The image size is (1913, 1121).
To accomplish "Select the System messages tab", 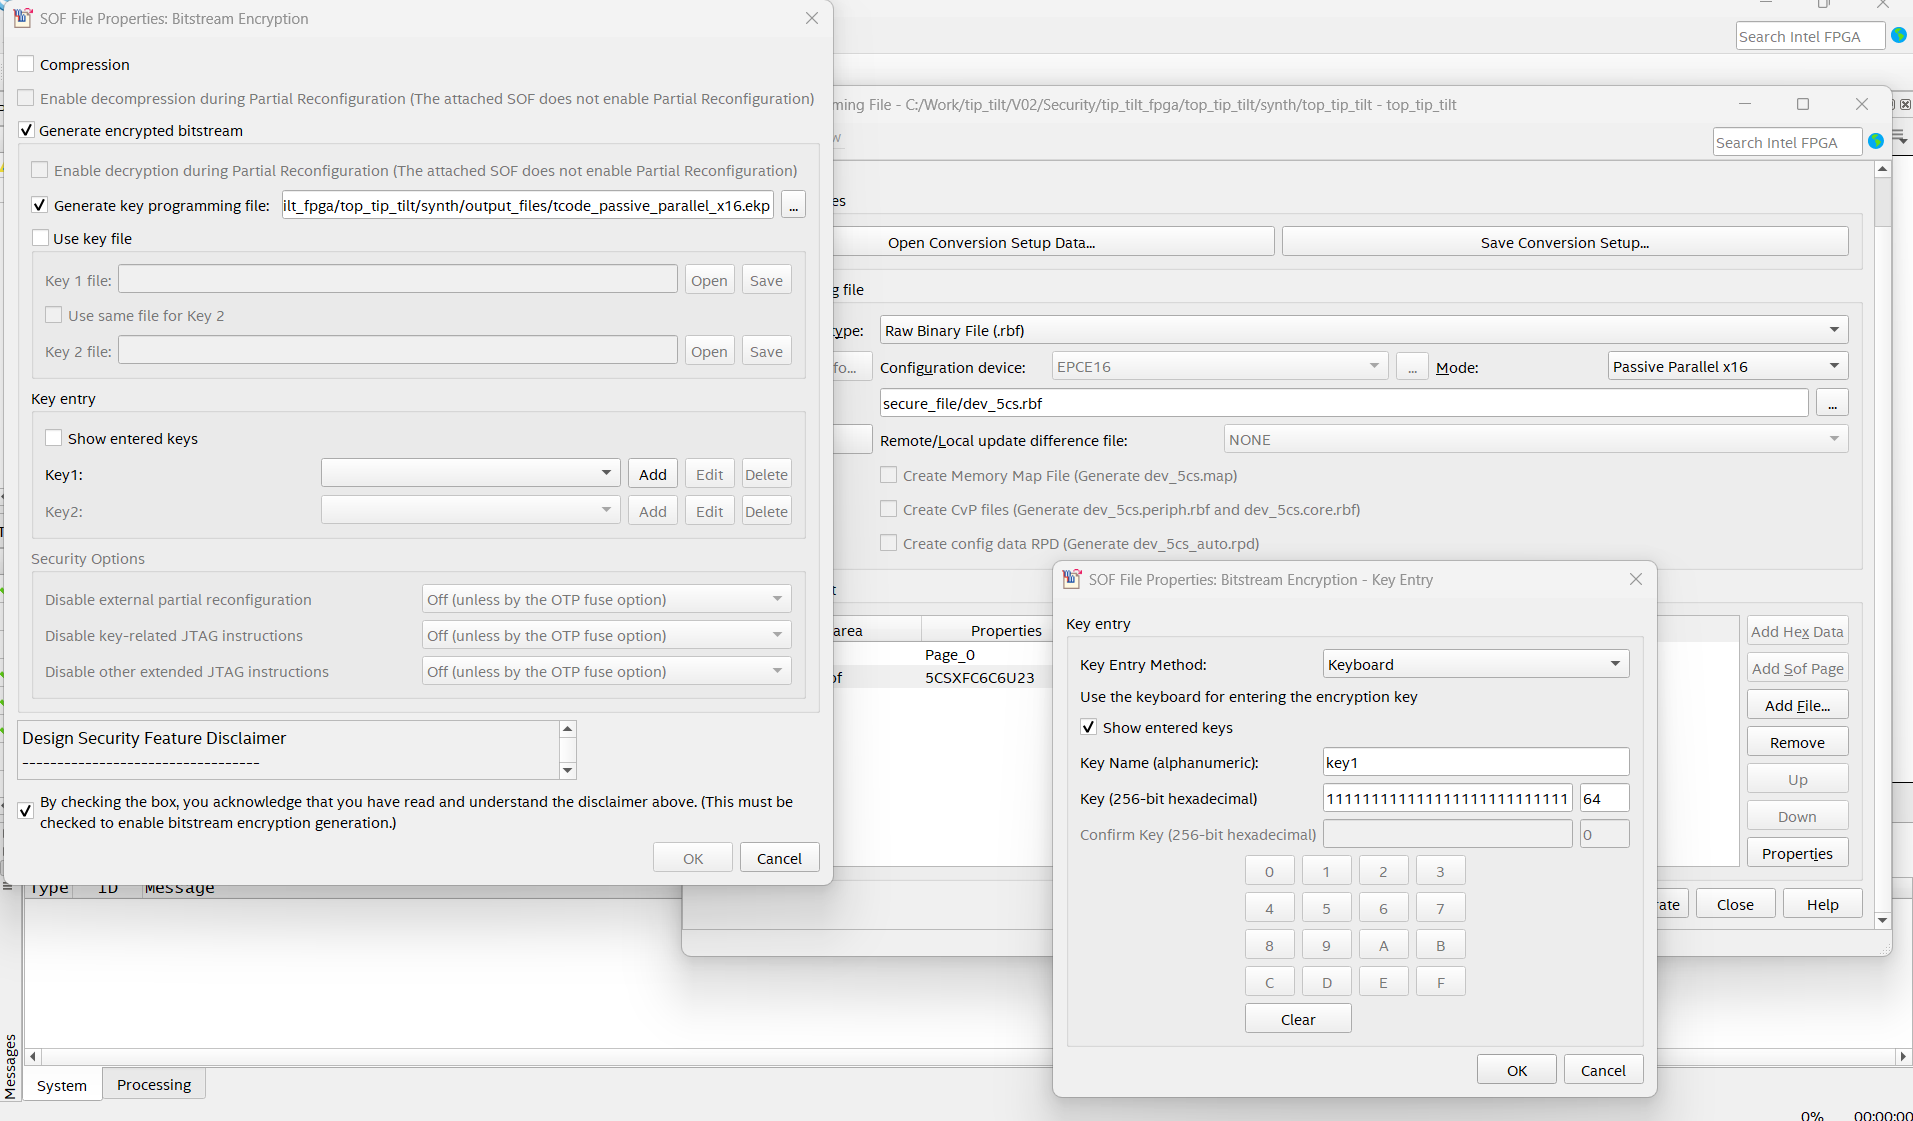I will [62, 1085].
